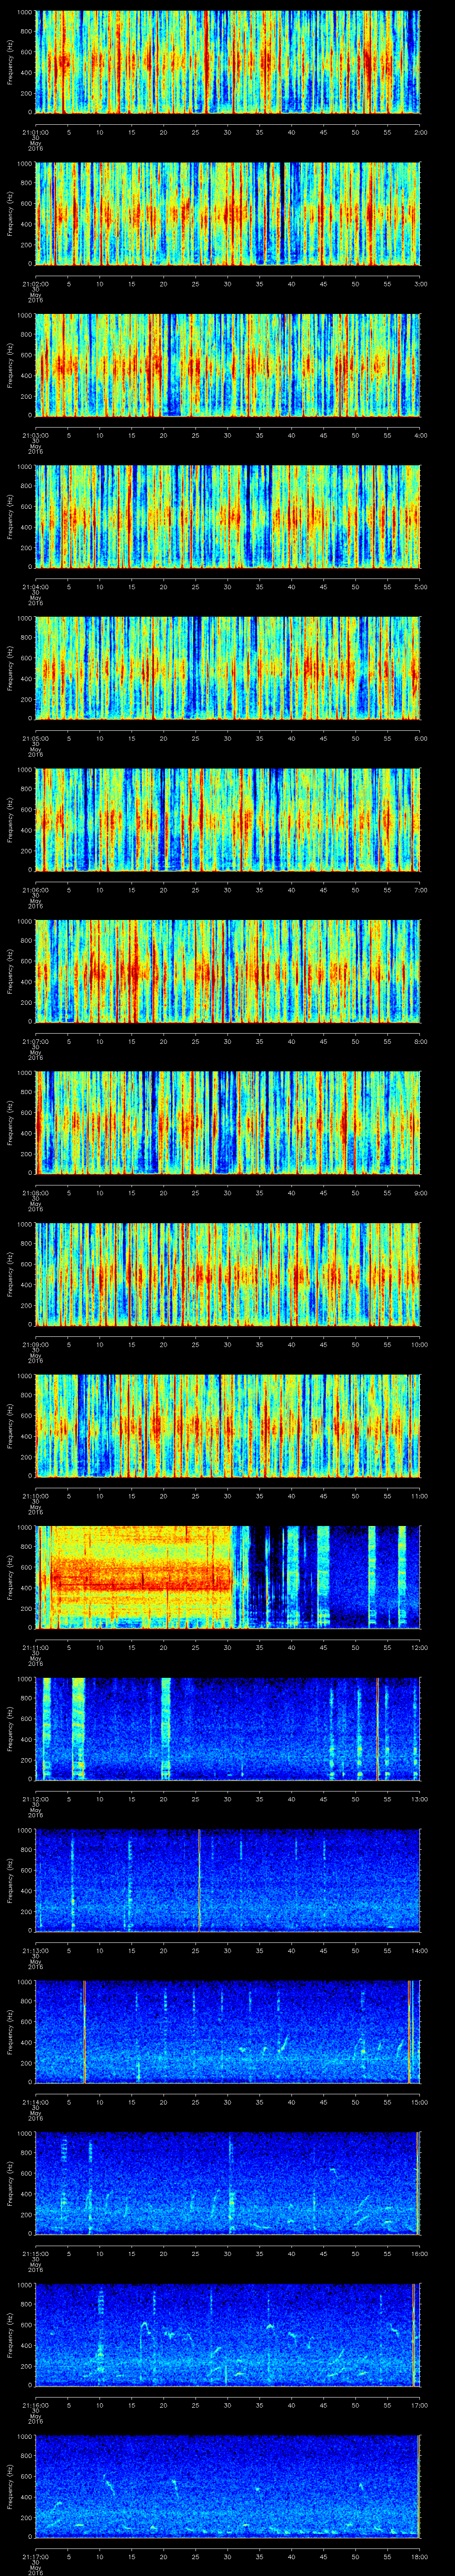Open the spectrogram panel starting at 21:02:00
This screenshot has height=2576, width=455.
228,213
